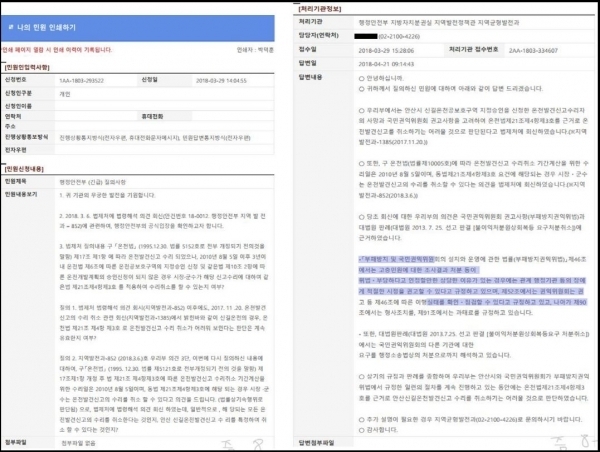Click the receipt date '2018-03-29 15:28:06'
This screenshot has width=600, height=452.
[x=386, y=51]
